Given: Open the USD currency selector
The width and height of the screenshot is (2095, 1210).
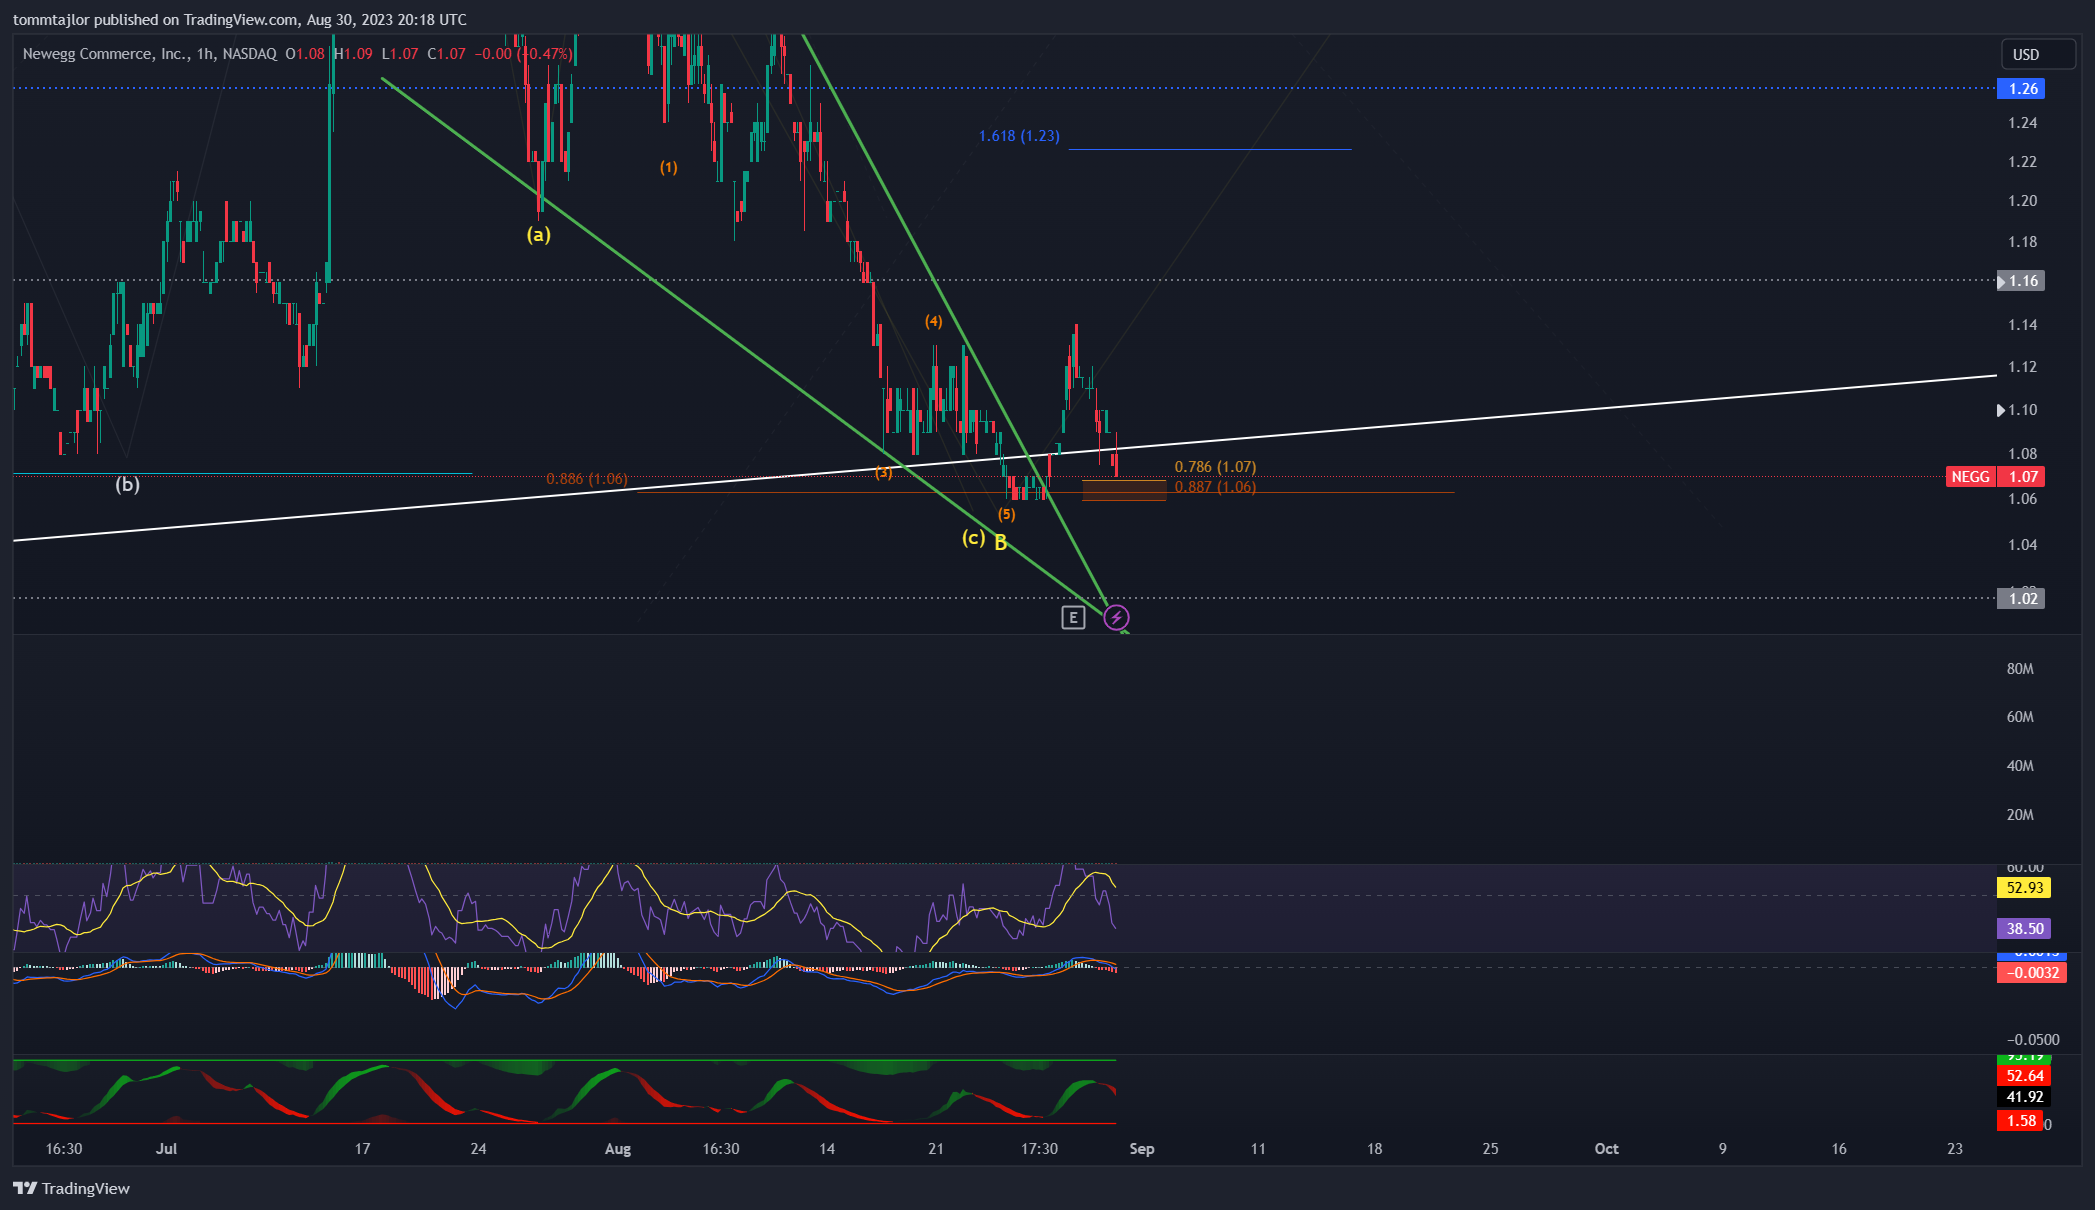Looking at the screenshot, I should click(2038, 55).
